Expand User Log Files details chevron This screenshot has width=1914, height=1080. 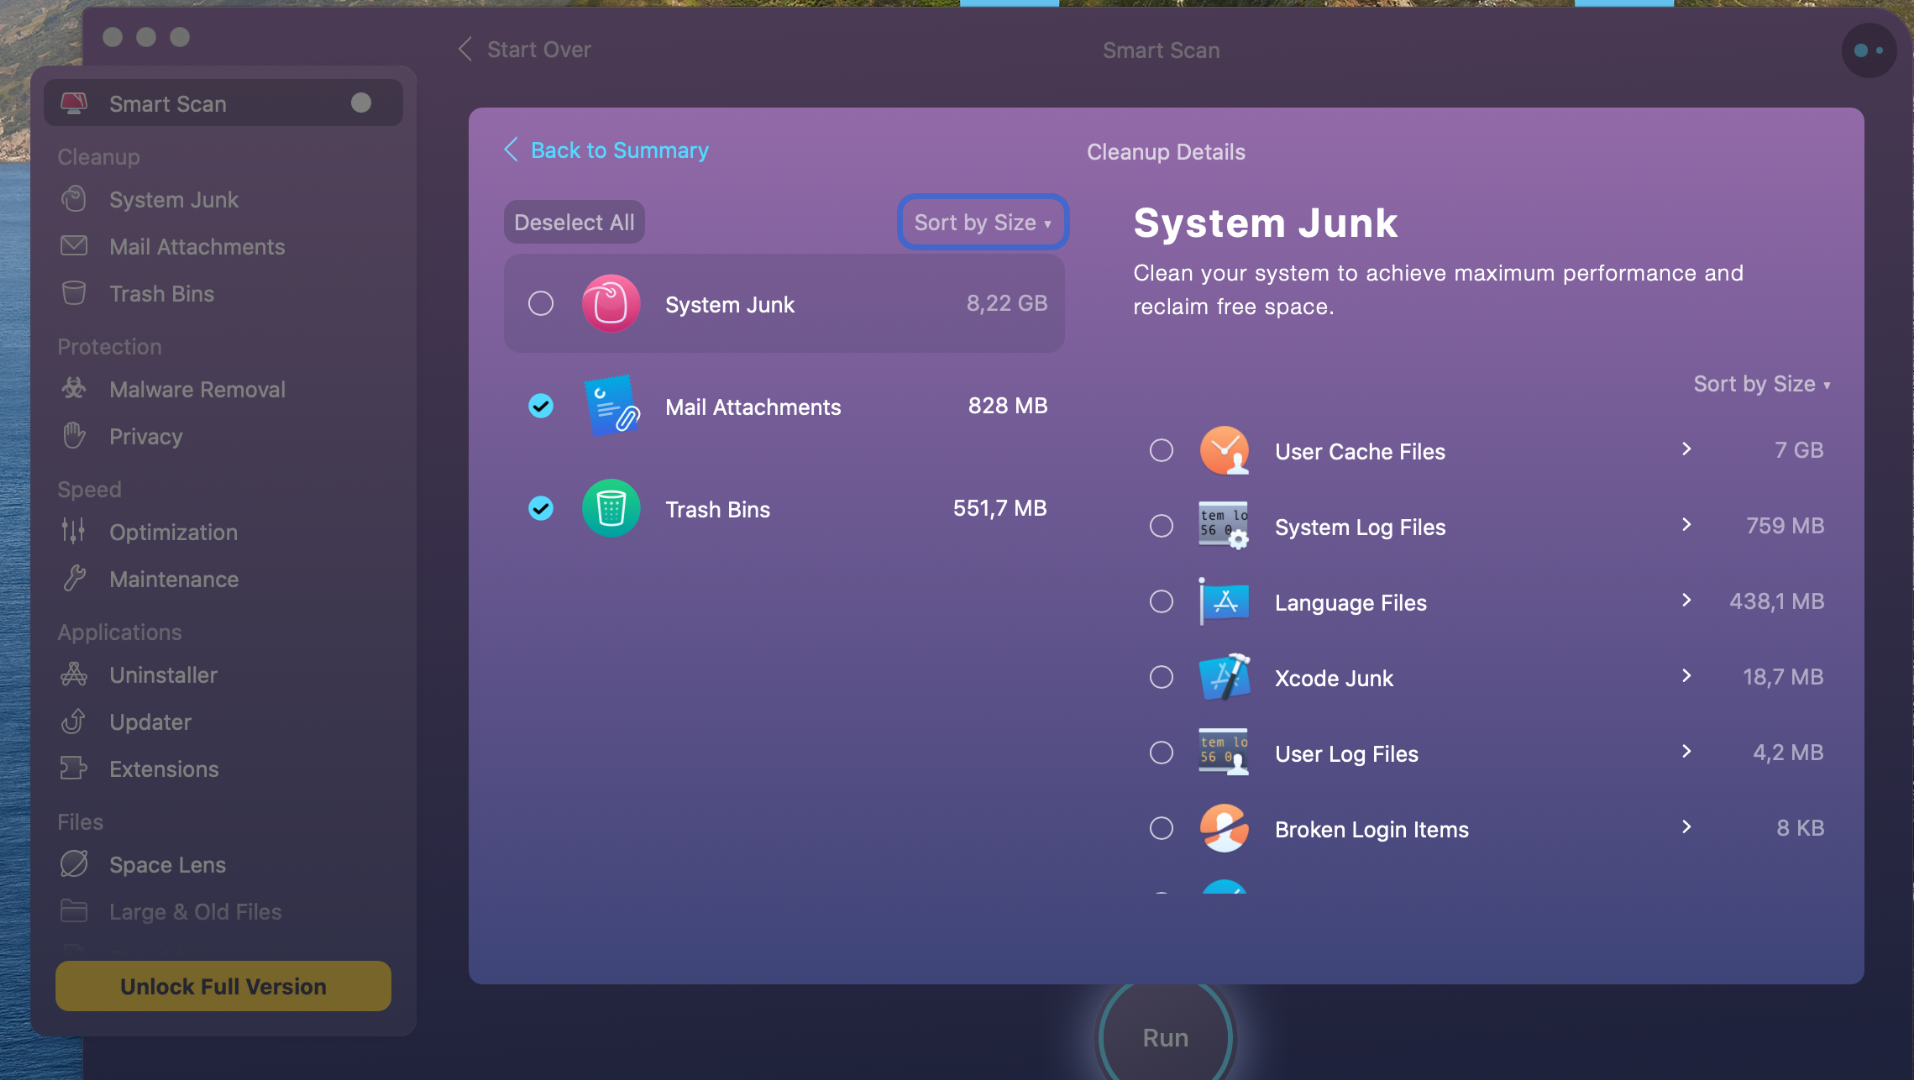click(x=1686, y=751)
